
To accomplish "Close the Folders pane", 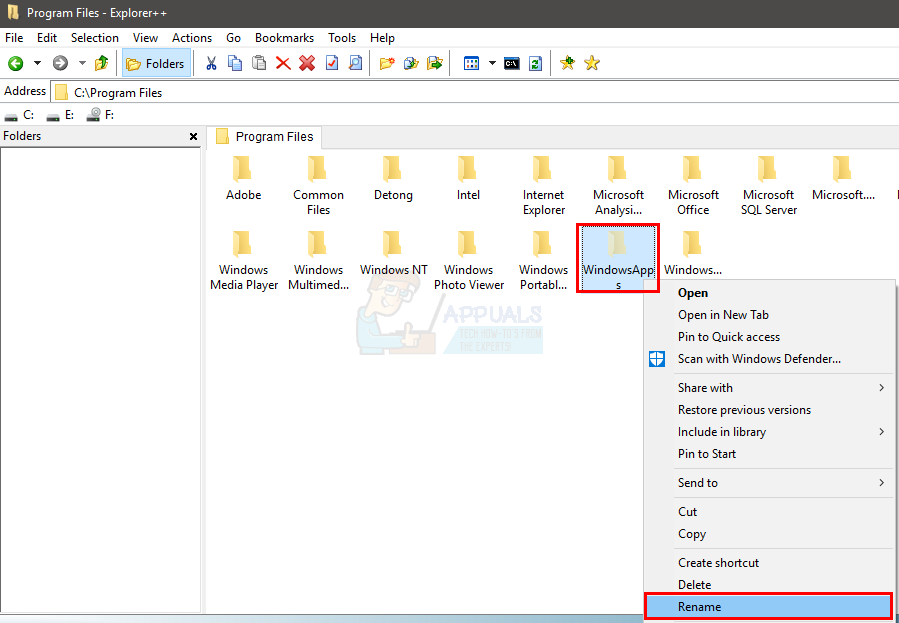I will [193, 137].
